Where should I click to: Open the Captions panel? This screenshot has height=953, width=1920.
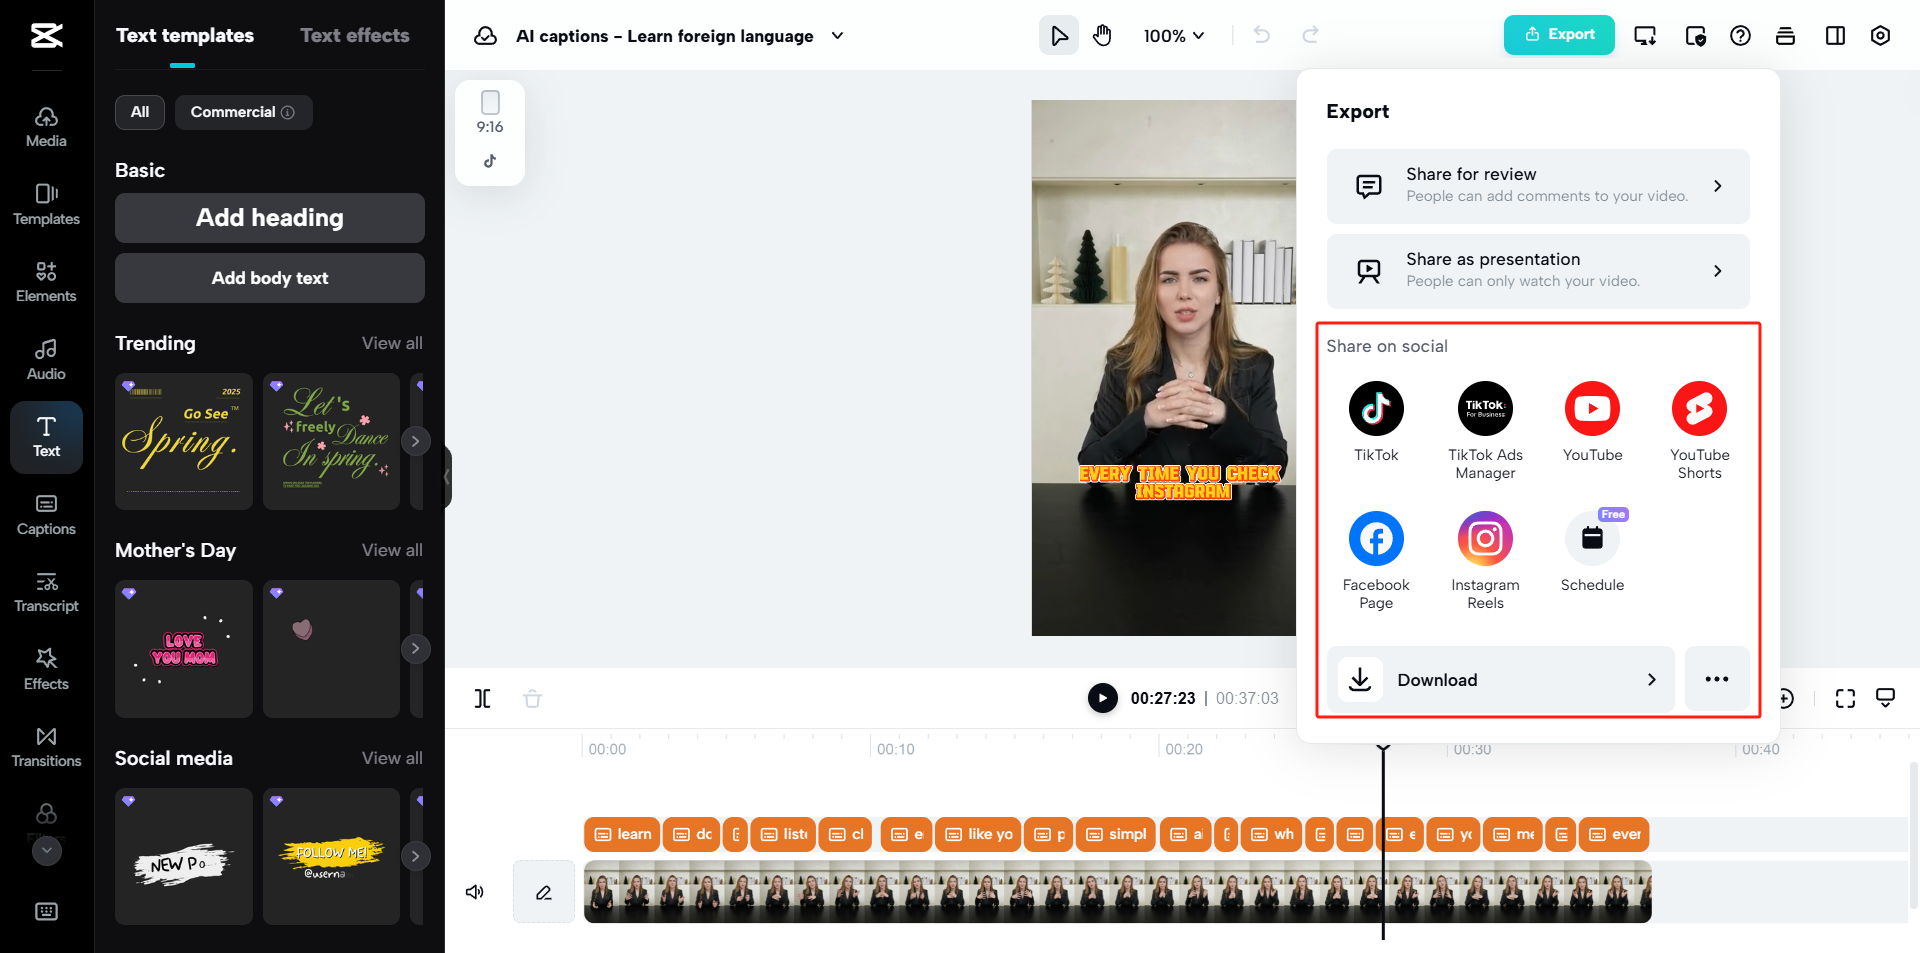pyautogui.click(x=45, y=513)
